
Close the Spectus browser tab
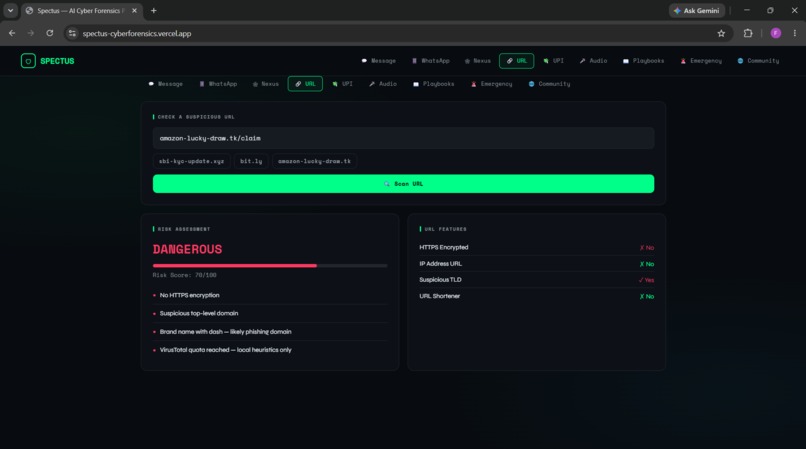[x=134, y=10]
